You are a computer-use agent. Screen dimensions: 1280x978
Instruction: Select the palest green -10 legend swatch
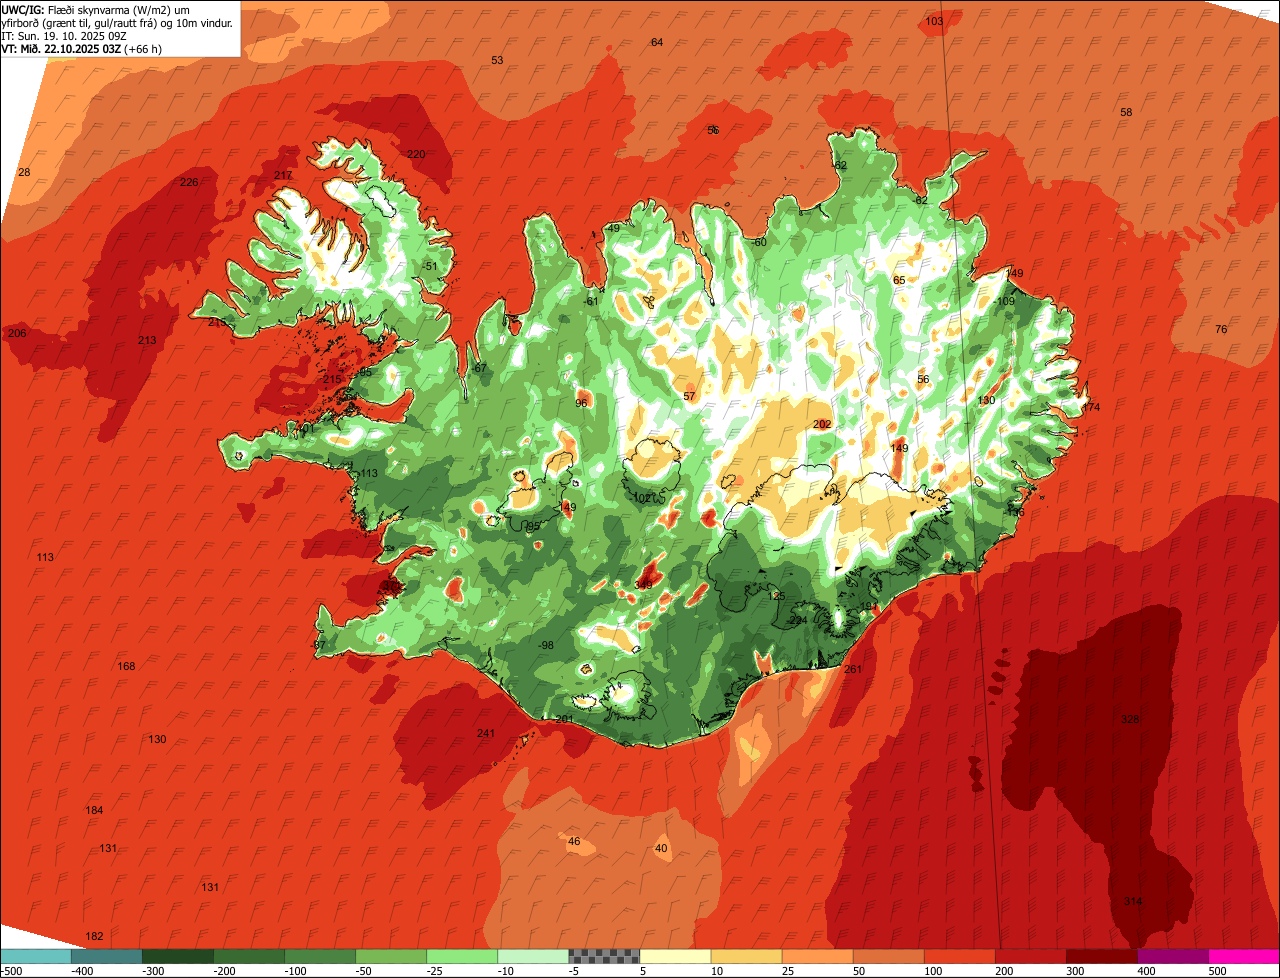click(533, 955)
